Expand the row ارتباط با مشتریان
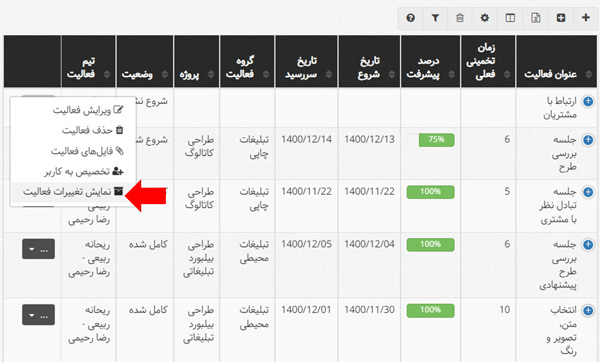The image size is (600, 362). point(588,101)
